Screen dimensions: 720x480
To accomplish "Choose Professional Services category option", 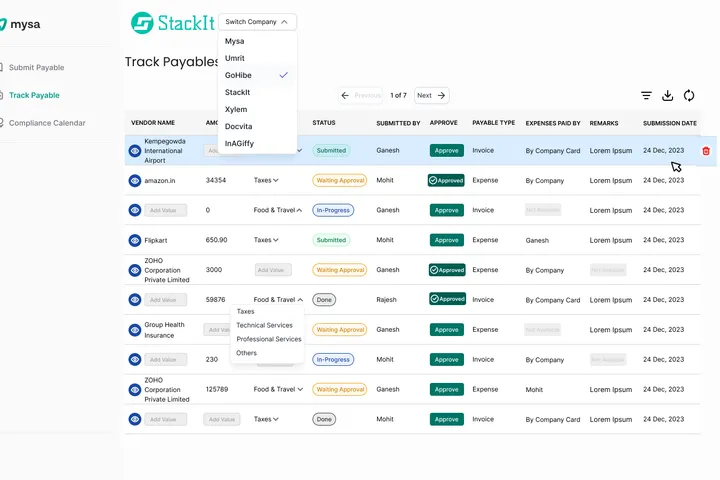I will pyautogui.click(x=269, y=339).
